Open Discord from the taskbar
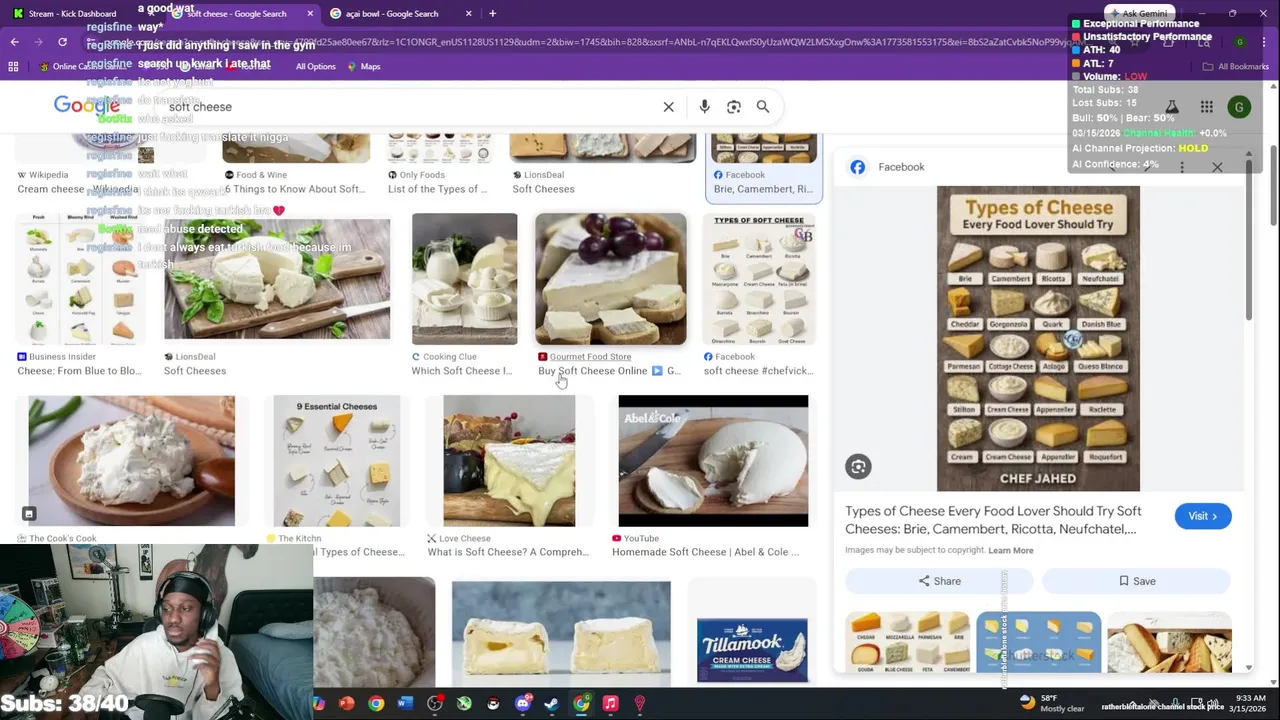The height and width of the screenshot is (720, 1280). tap(522, 704)
